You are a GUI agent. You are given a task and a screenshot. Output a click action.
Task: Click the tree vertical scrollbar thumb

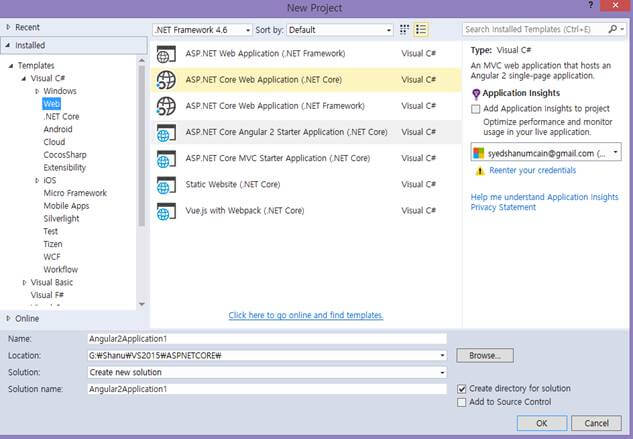pos(142,146)
